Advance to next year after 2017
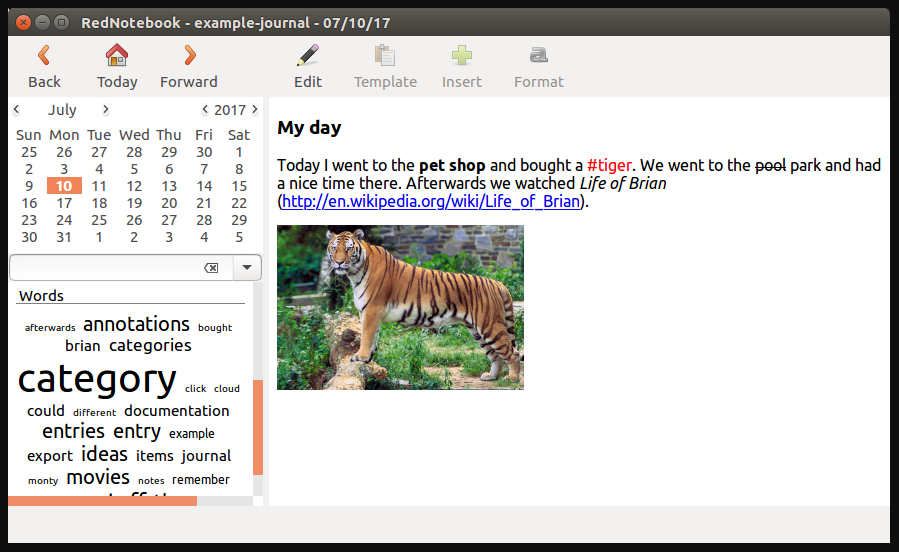The width and height of the screenshot is (899, 552). coord(255,110)
